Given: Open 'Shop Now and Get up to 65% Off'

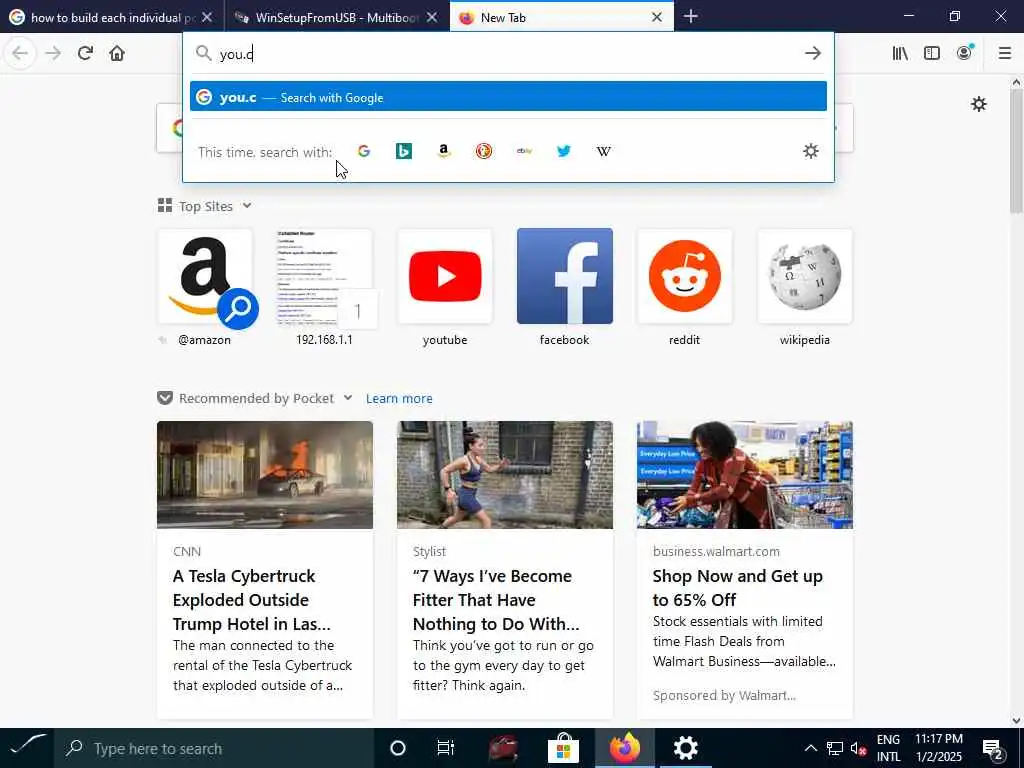Looking at the screenshot, I should (738, 588).
